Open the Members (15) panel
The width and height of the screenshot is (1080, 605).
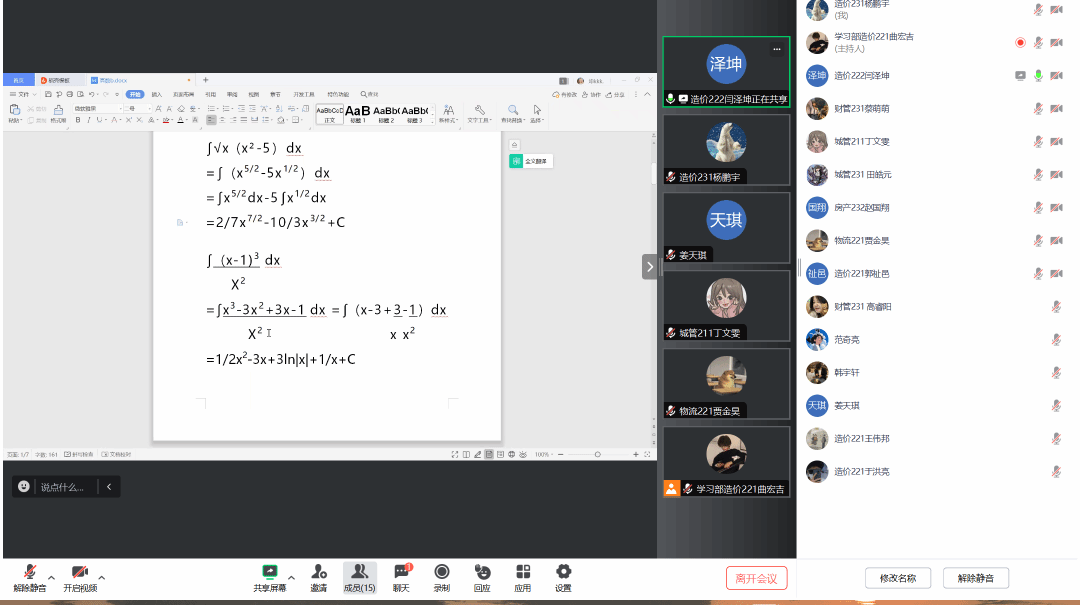point(360,577)
